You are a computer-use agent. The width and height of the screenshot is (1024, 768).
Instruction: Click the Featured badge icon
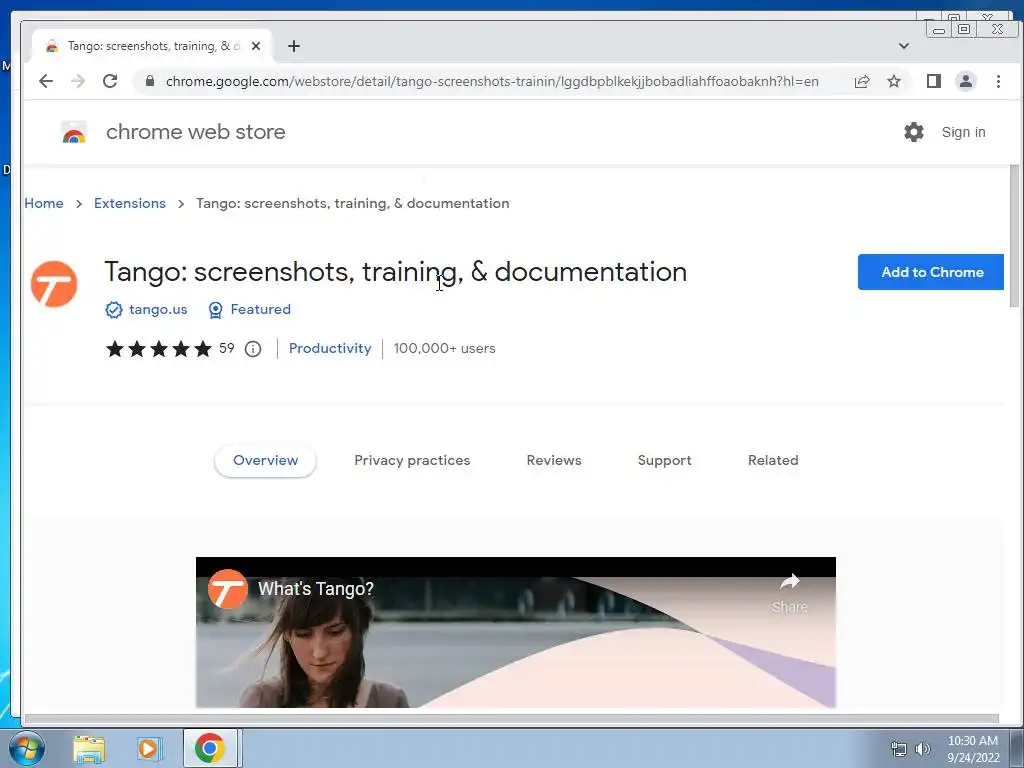[215, 310]
